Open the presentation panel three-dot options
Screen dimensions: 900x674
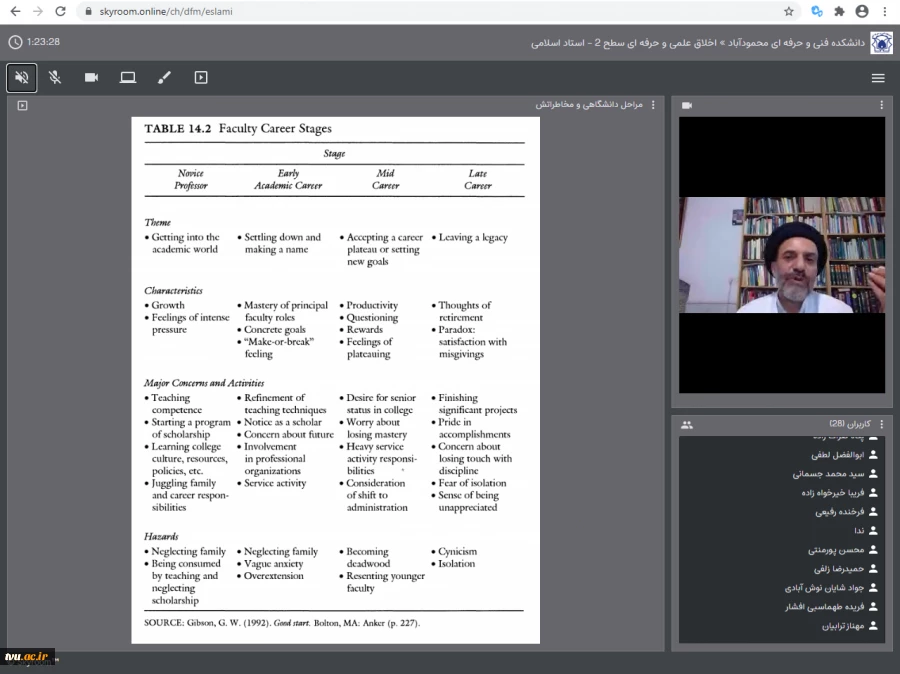(x=653, y=105)
